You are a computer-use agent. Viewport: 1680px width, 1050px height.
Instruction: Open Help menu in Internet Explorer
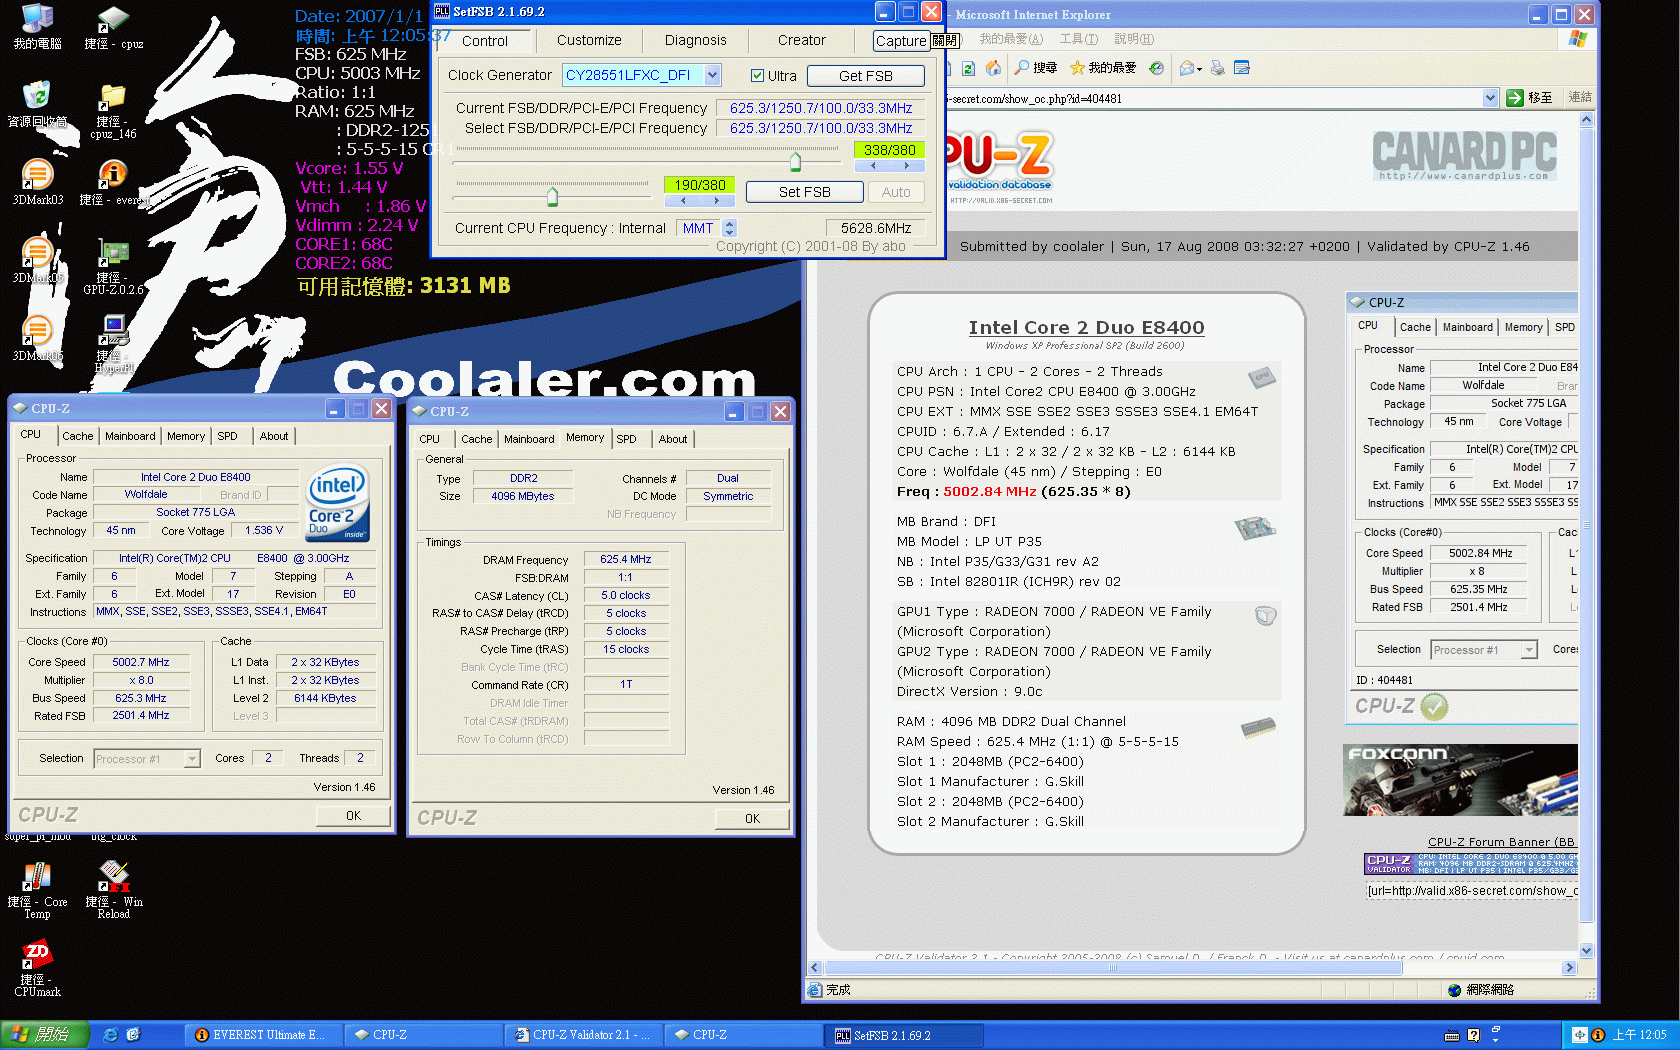coord(1133,39)
